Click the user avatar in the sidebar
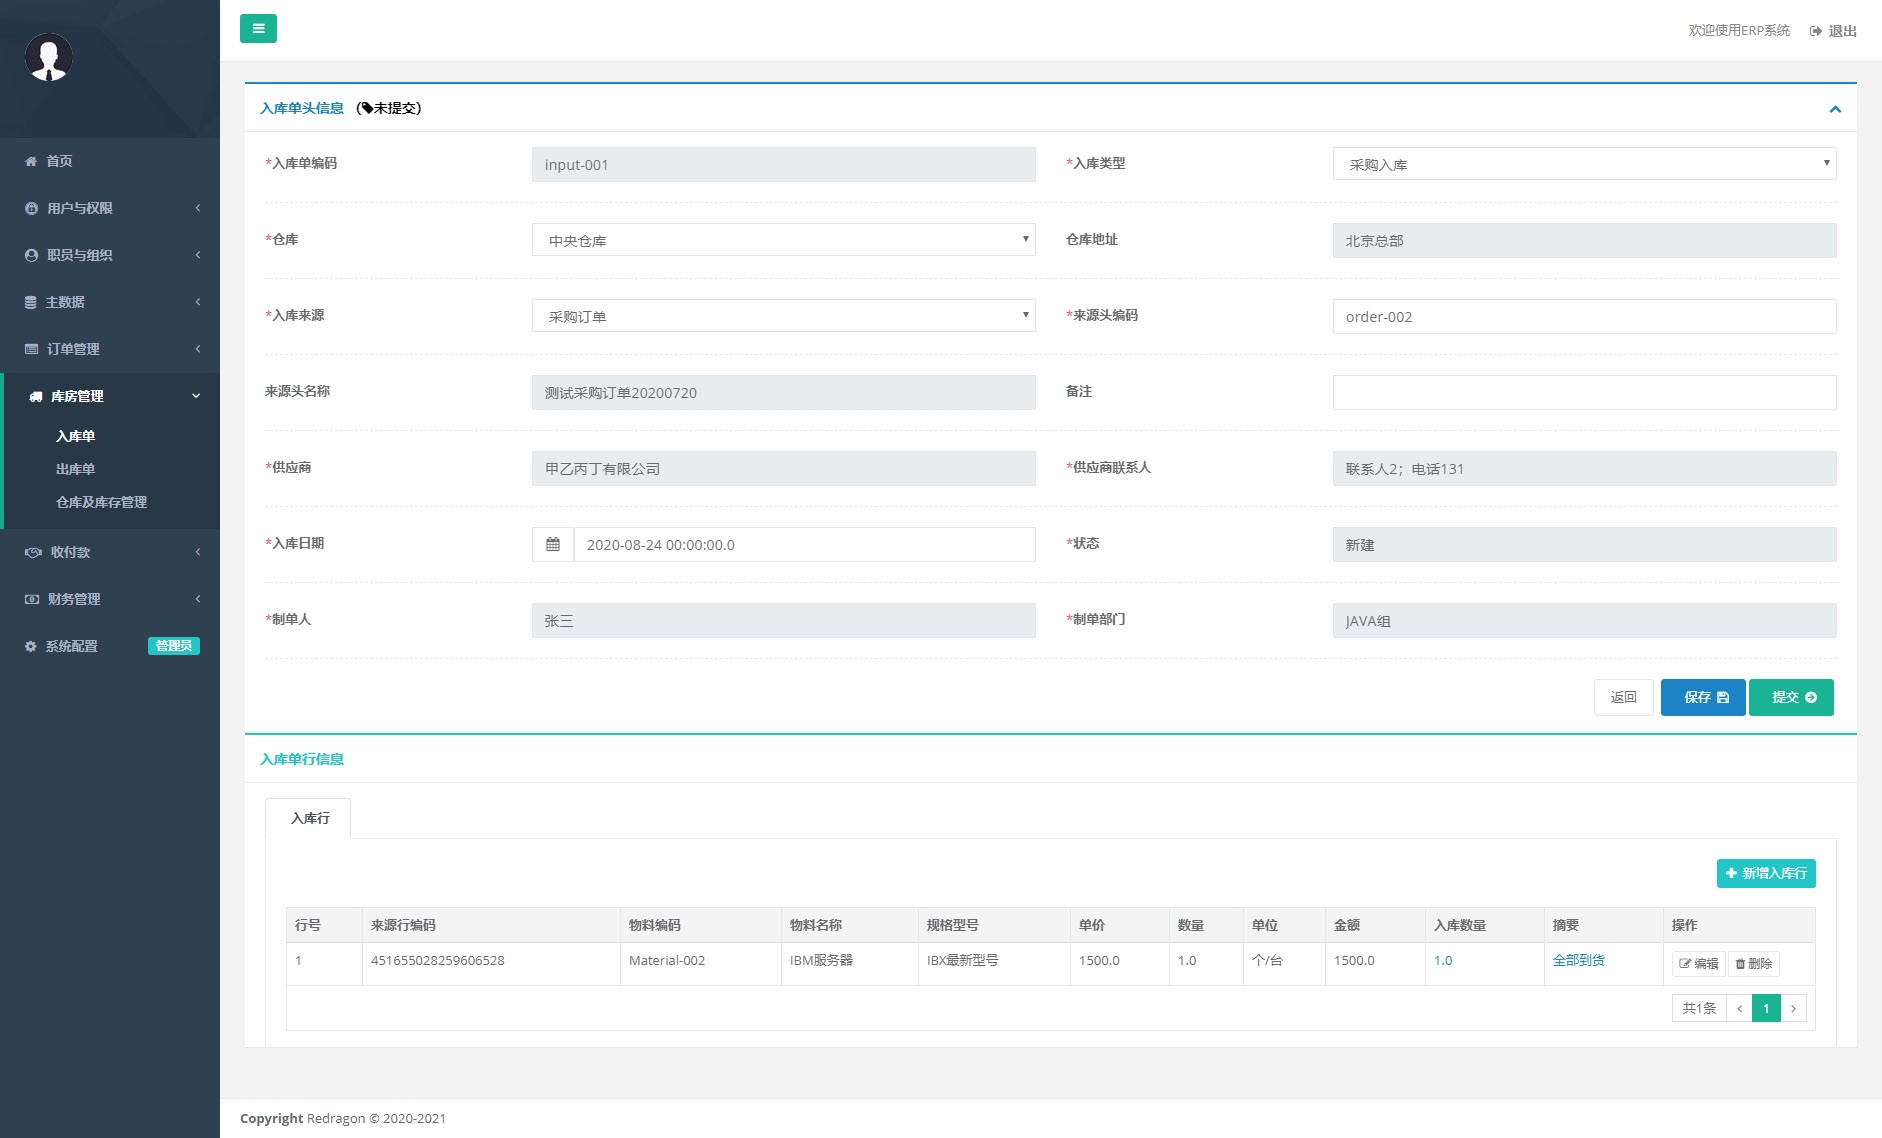Screen dimensions: 1882x1138 coord(49,57)
